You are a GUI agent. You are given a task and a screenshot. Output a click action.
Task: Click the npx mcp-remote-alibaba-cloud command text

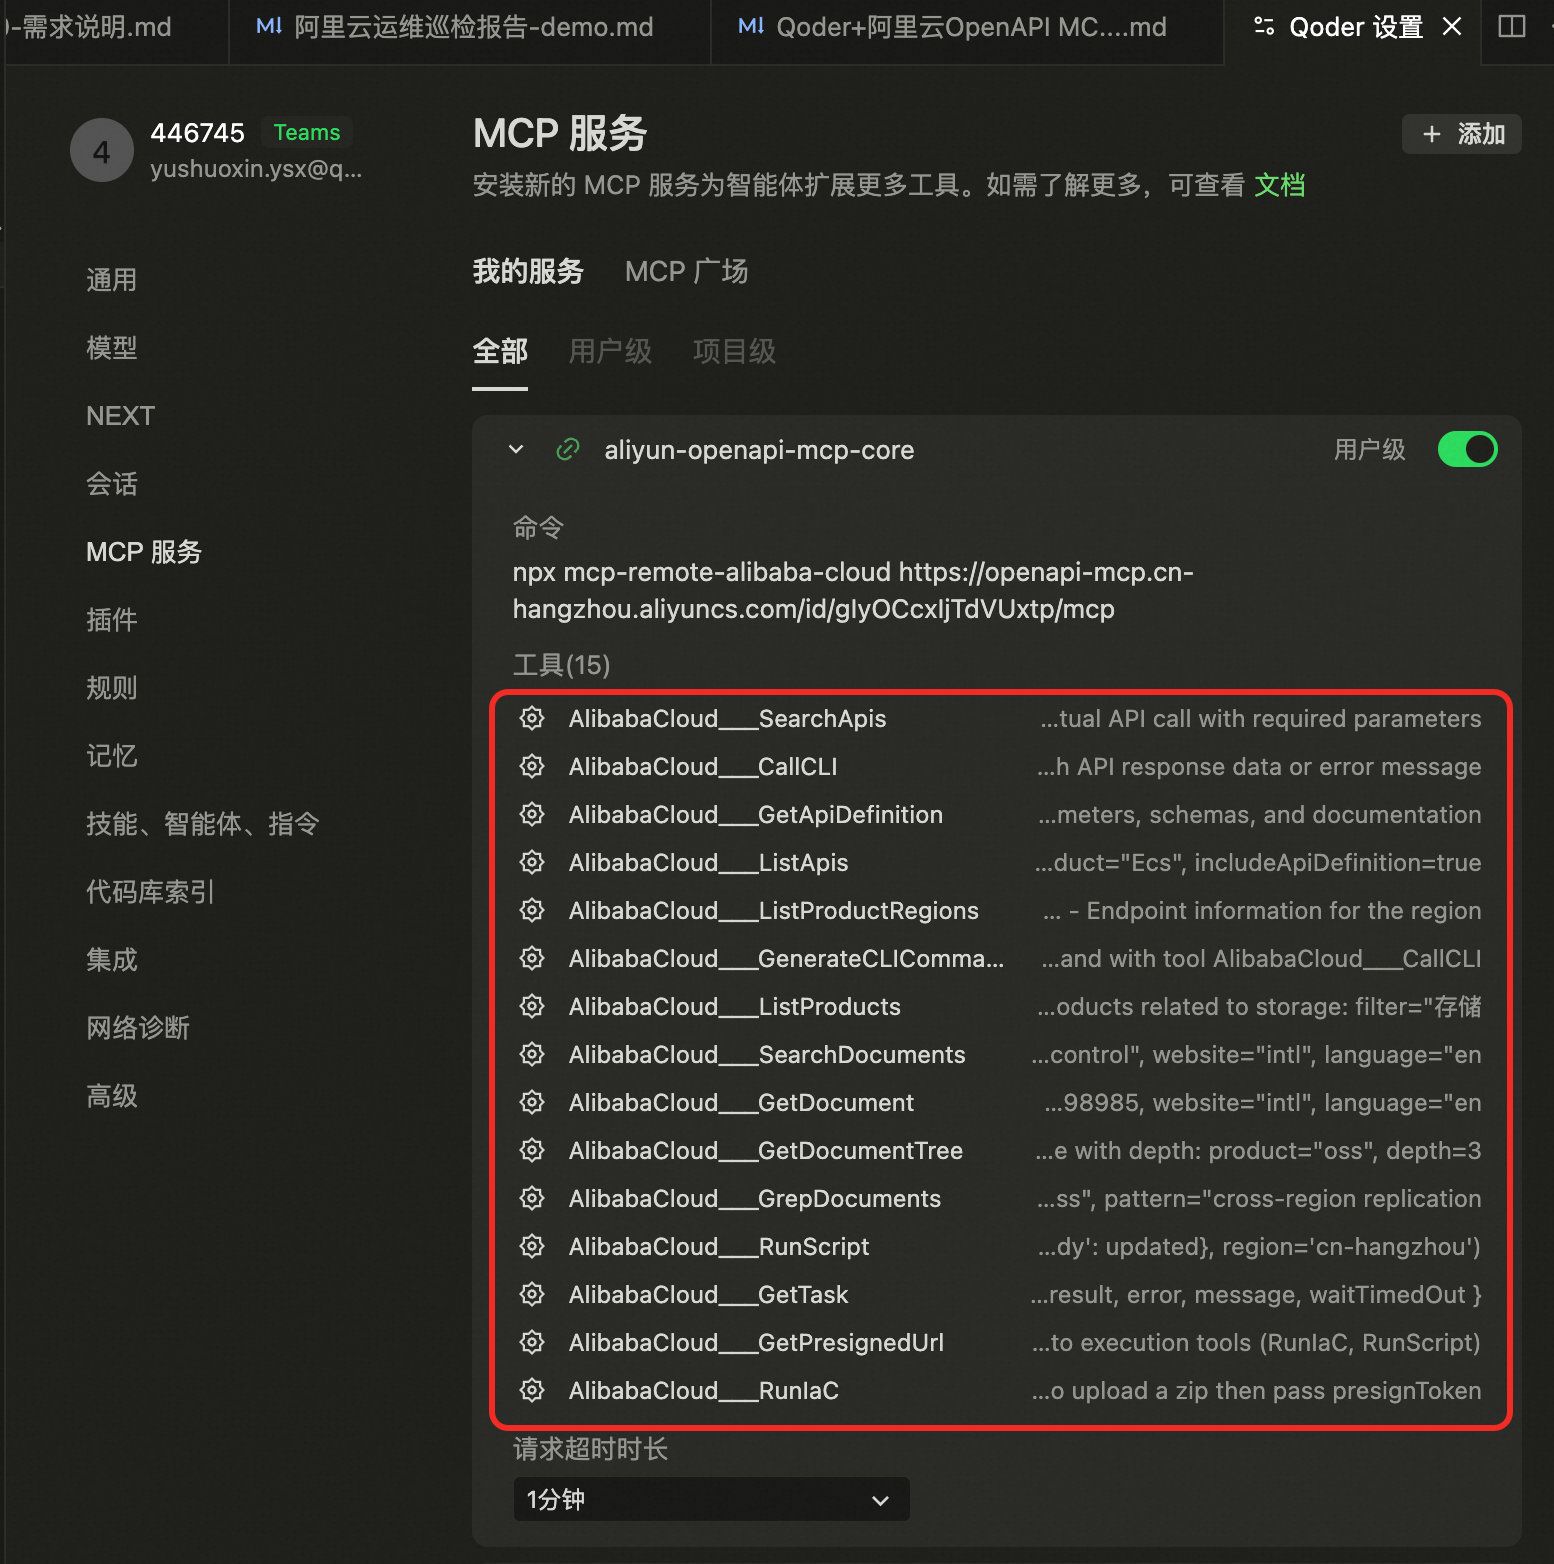pos(853,591)
